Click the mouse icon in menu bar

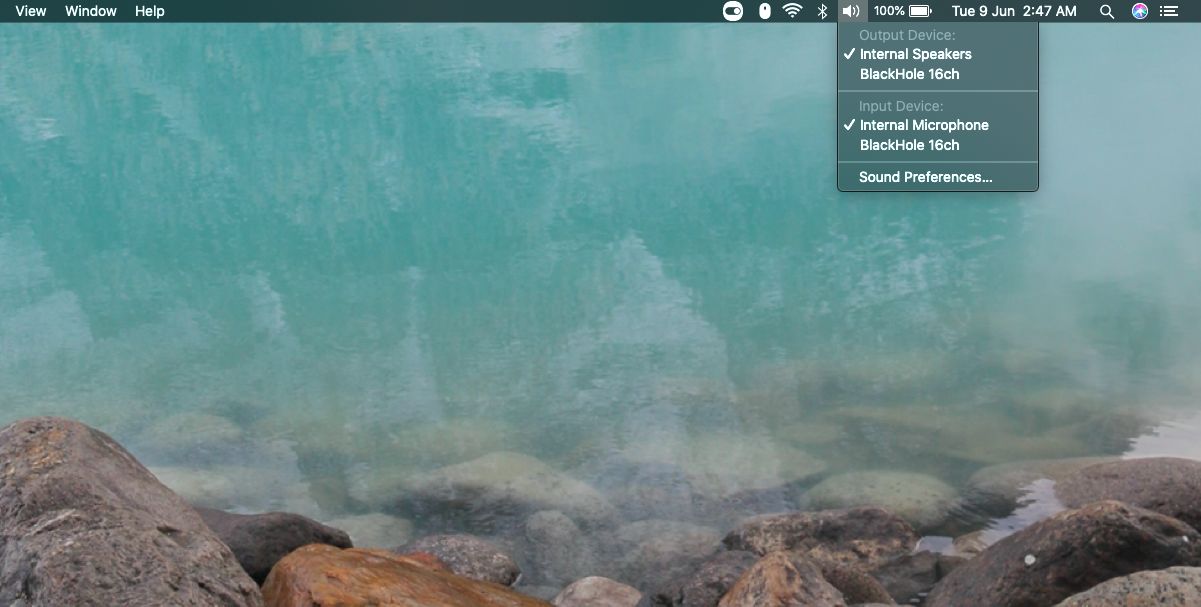tap(765, 11)
